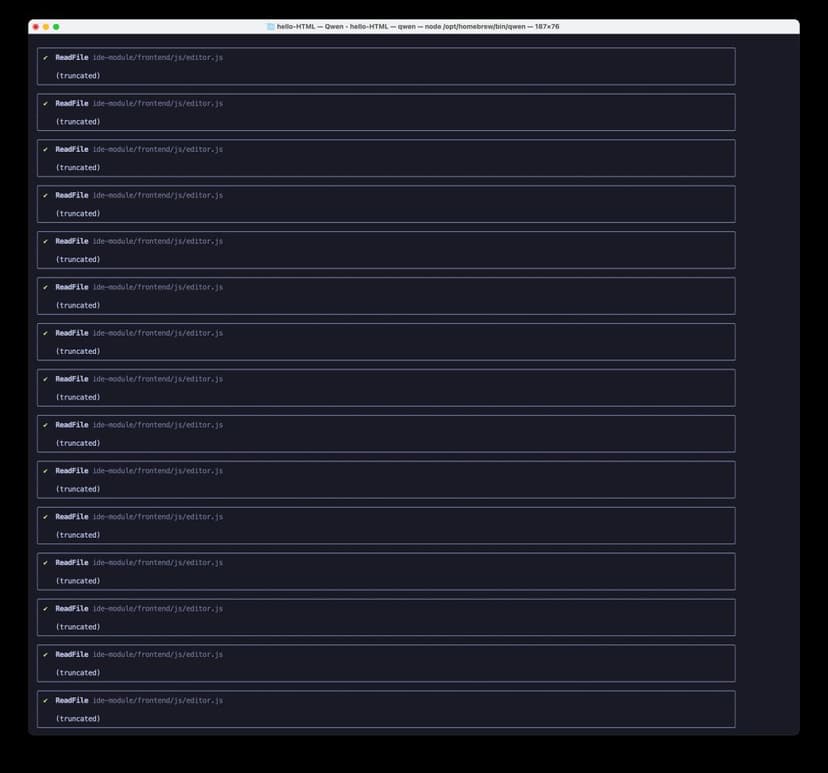Select the checkmark in the second ReadFile box
This screenshot has width=828, height=773.
click(46, 102)
